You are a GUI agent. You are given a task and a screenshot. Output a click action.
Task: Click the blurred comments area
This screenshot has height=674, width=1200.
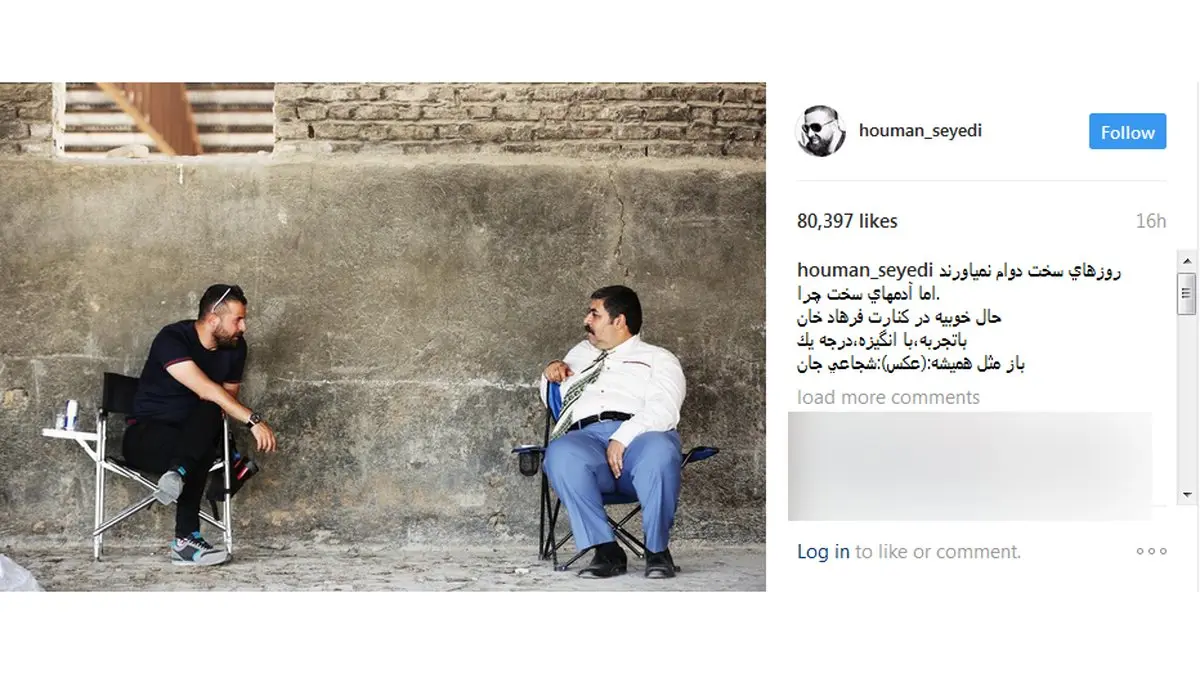(970, 466)
